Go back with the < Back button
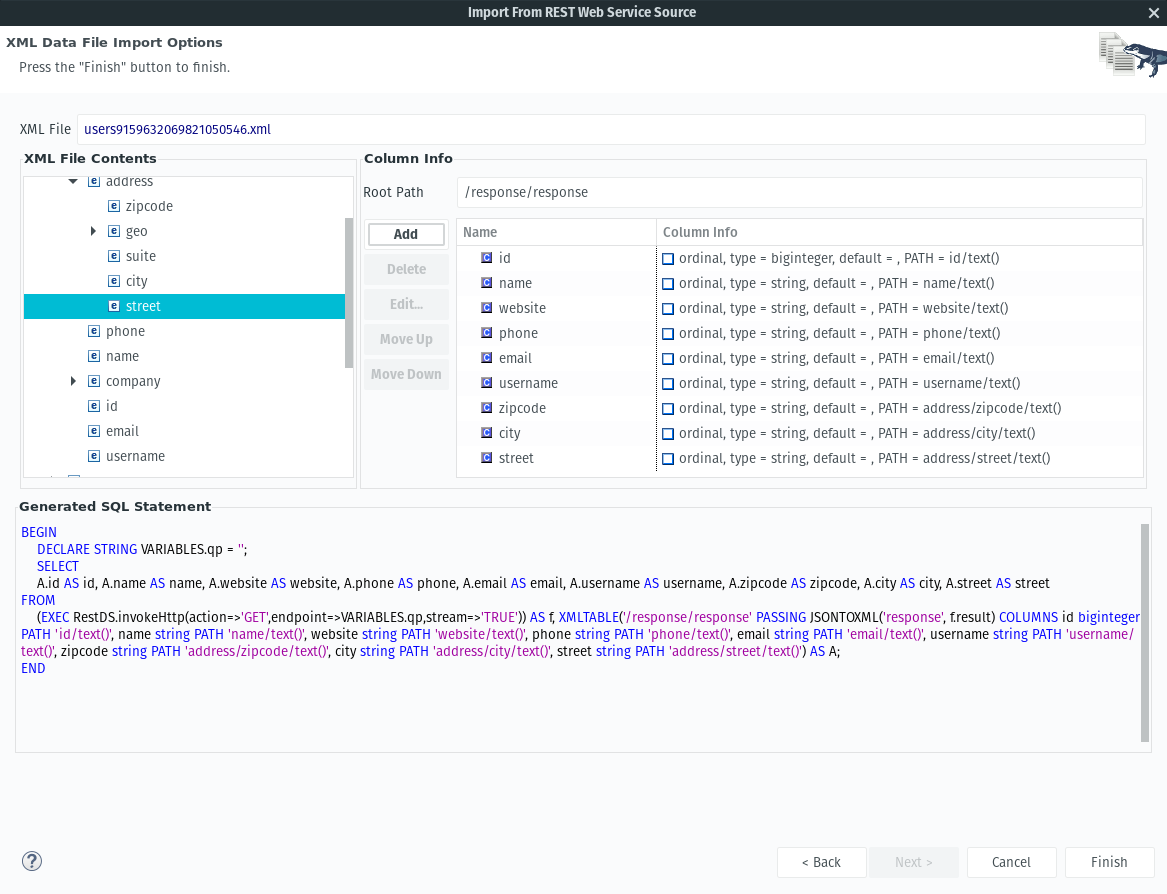Viewport: 1167px width, 894px height. 822,862
